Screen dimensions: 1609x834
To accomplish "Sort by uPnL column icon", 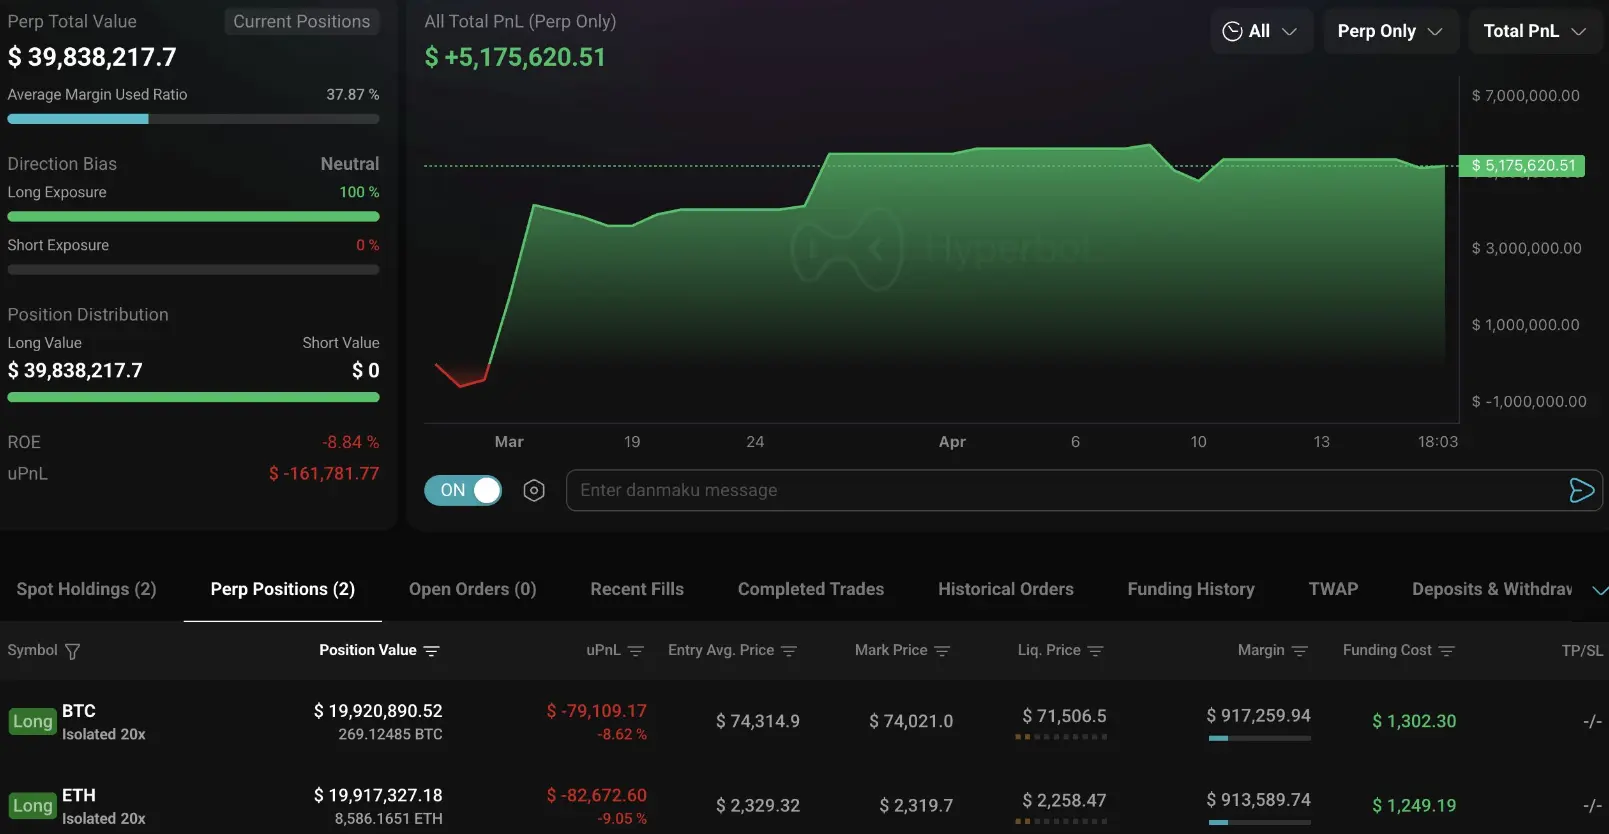I will [x=635, y=651].
